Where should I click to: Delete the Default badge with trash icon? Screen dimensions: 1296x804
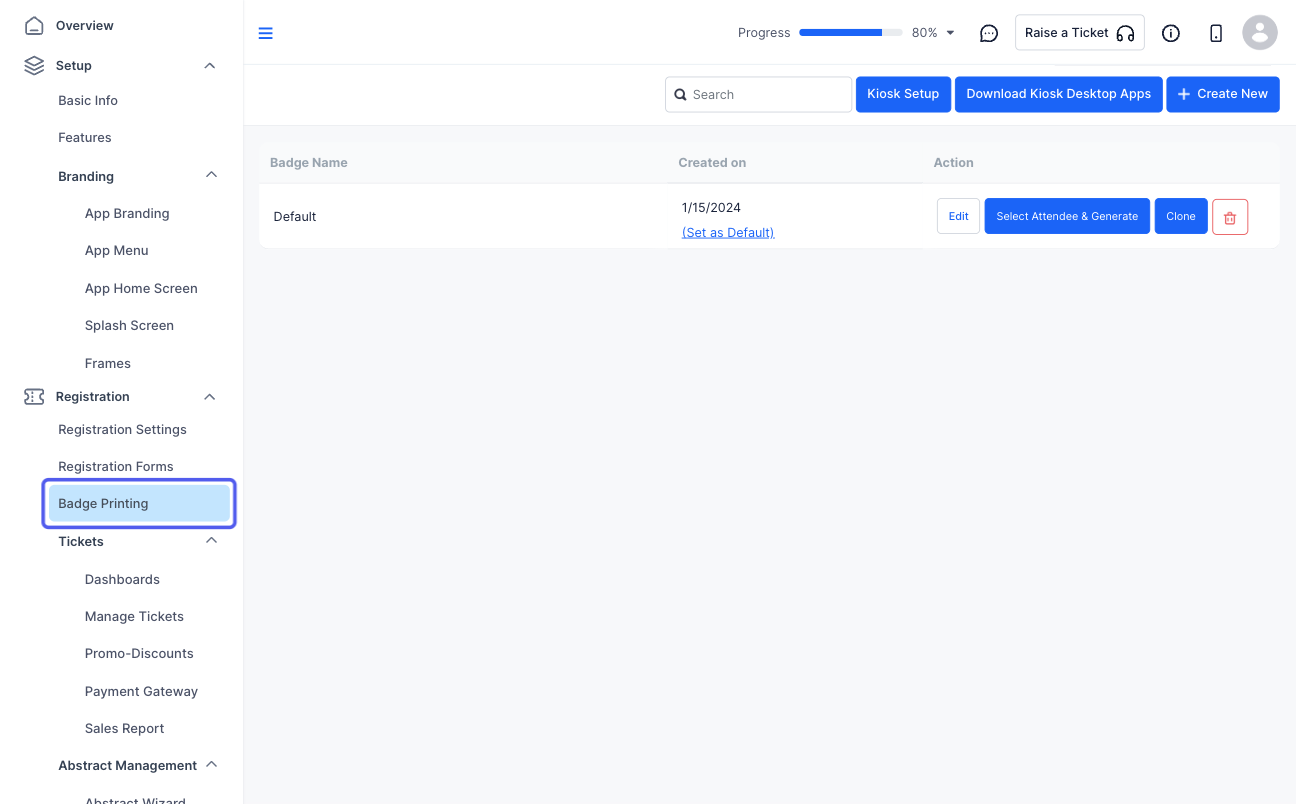[x=1230, y=217]
